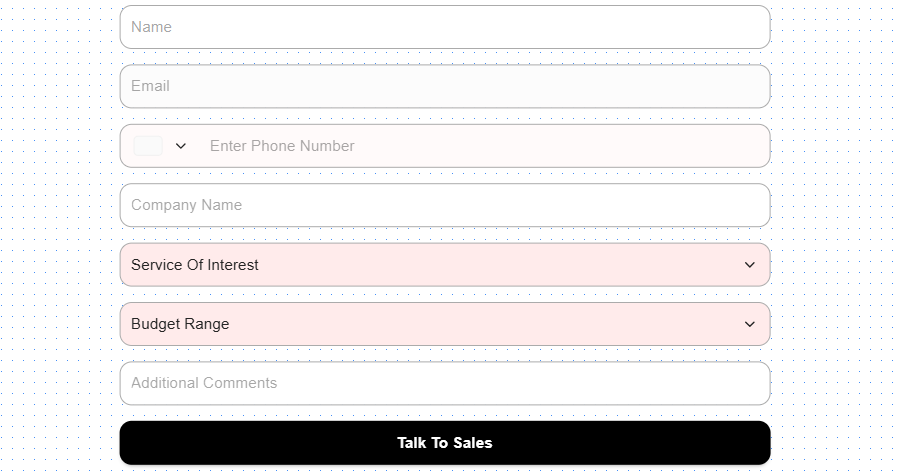
Task: Submit the form with Talk To Sales
Action: pyautogui.click(x=444, y=443)
